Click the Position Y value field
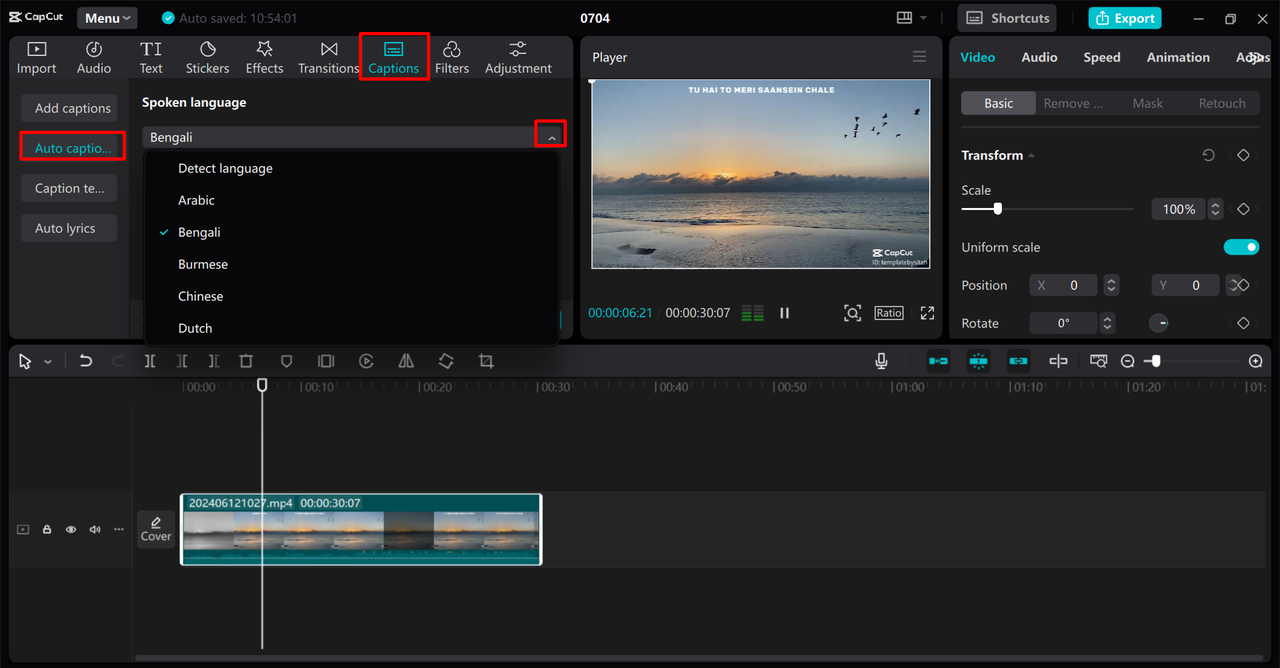 1185,285
